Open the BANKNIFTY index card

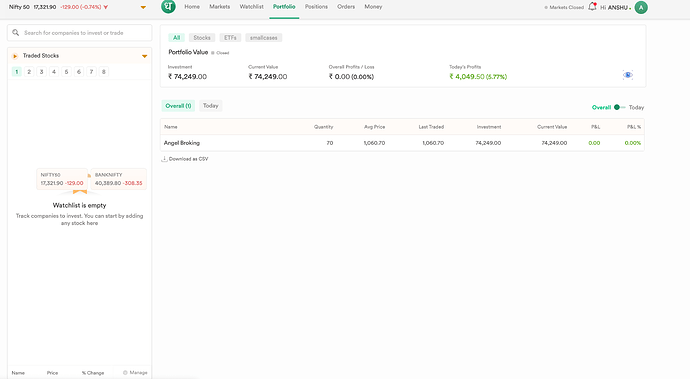pos(118,179)
